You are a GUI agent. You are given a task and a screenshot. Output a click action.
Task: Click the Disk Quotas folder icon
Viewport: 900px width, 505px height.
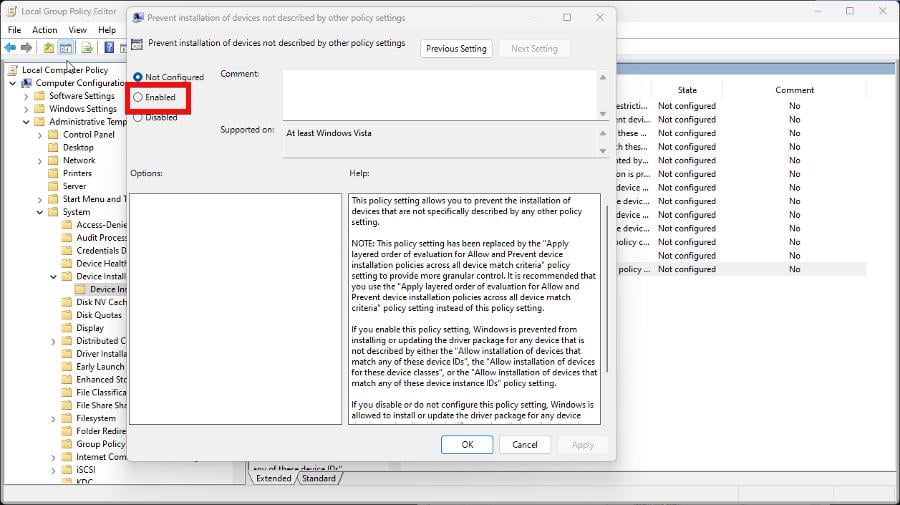[67, 315]
